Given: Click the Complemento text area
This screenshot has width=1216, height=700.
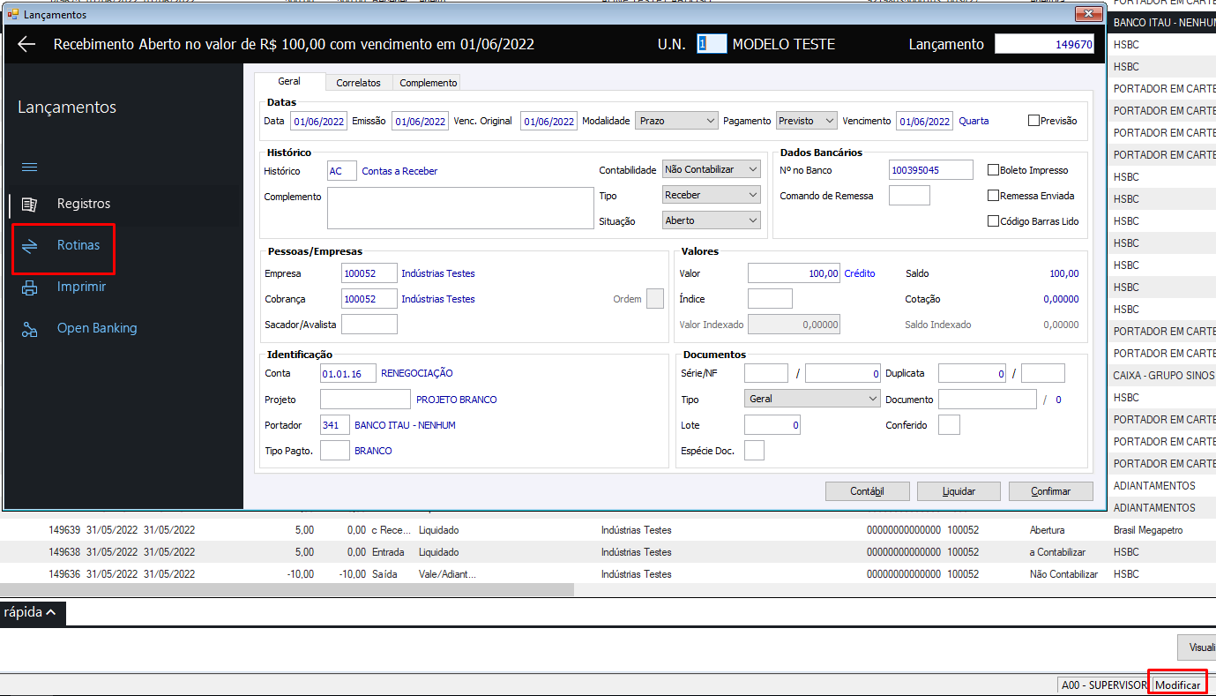Looking at the screenshot, I should point(460,208).
